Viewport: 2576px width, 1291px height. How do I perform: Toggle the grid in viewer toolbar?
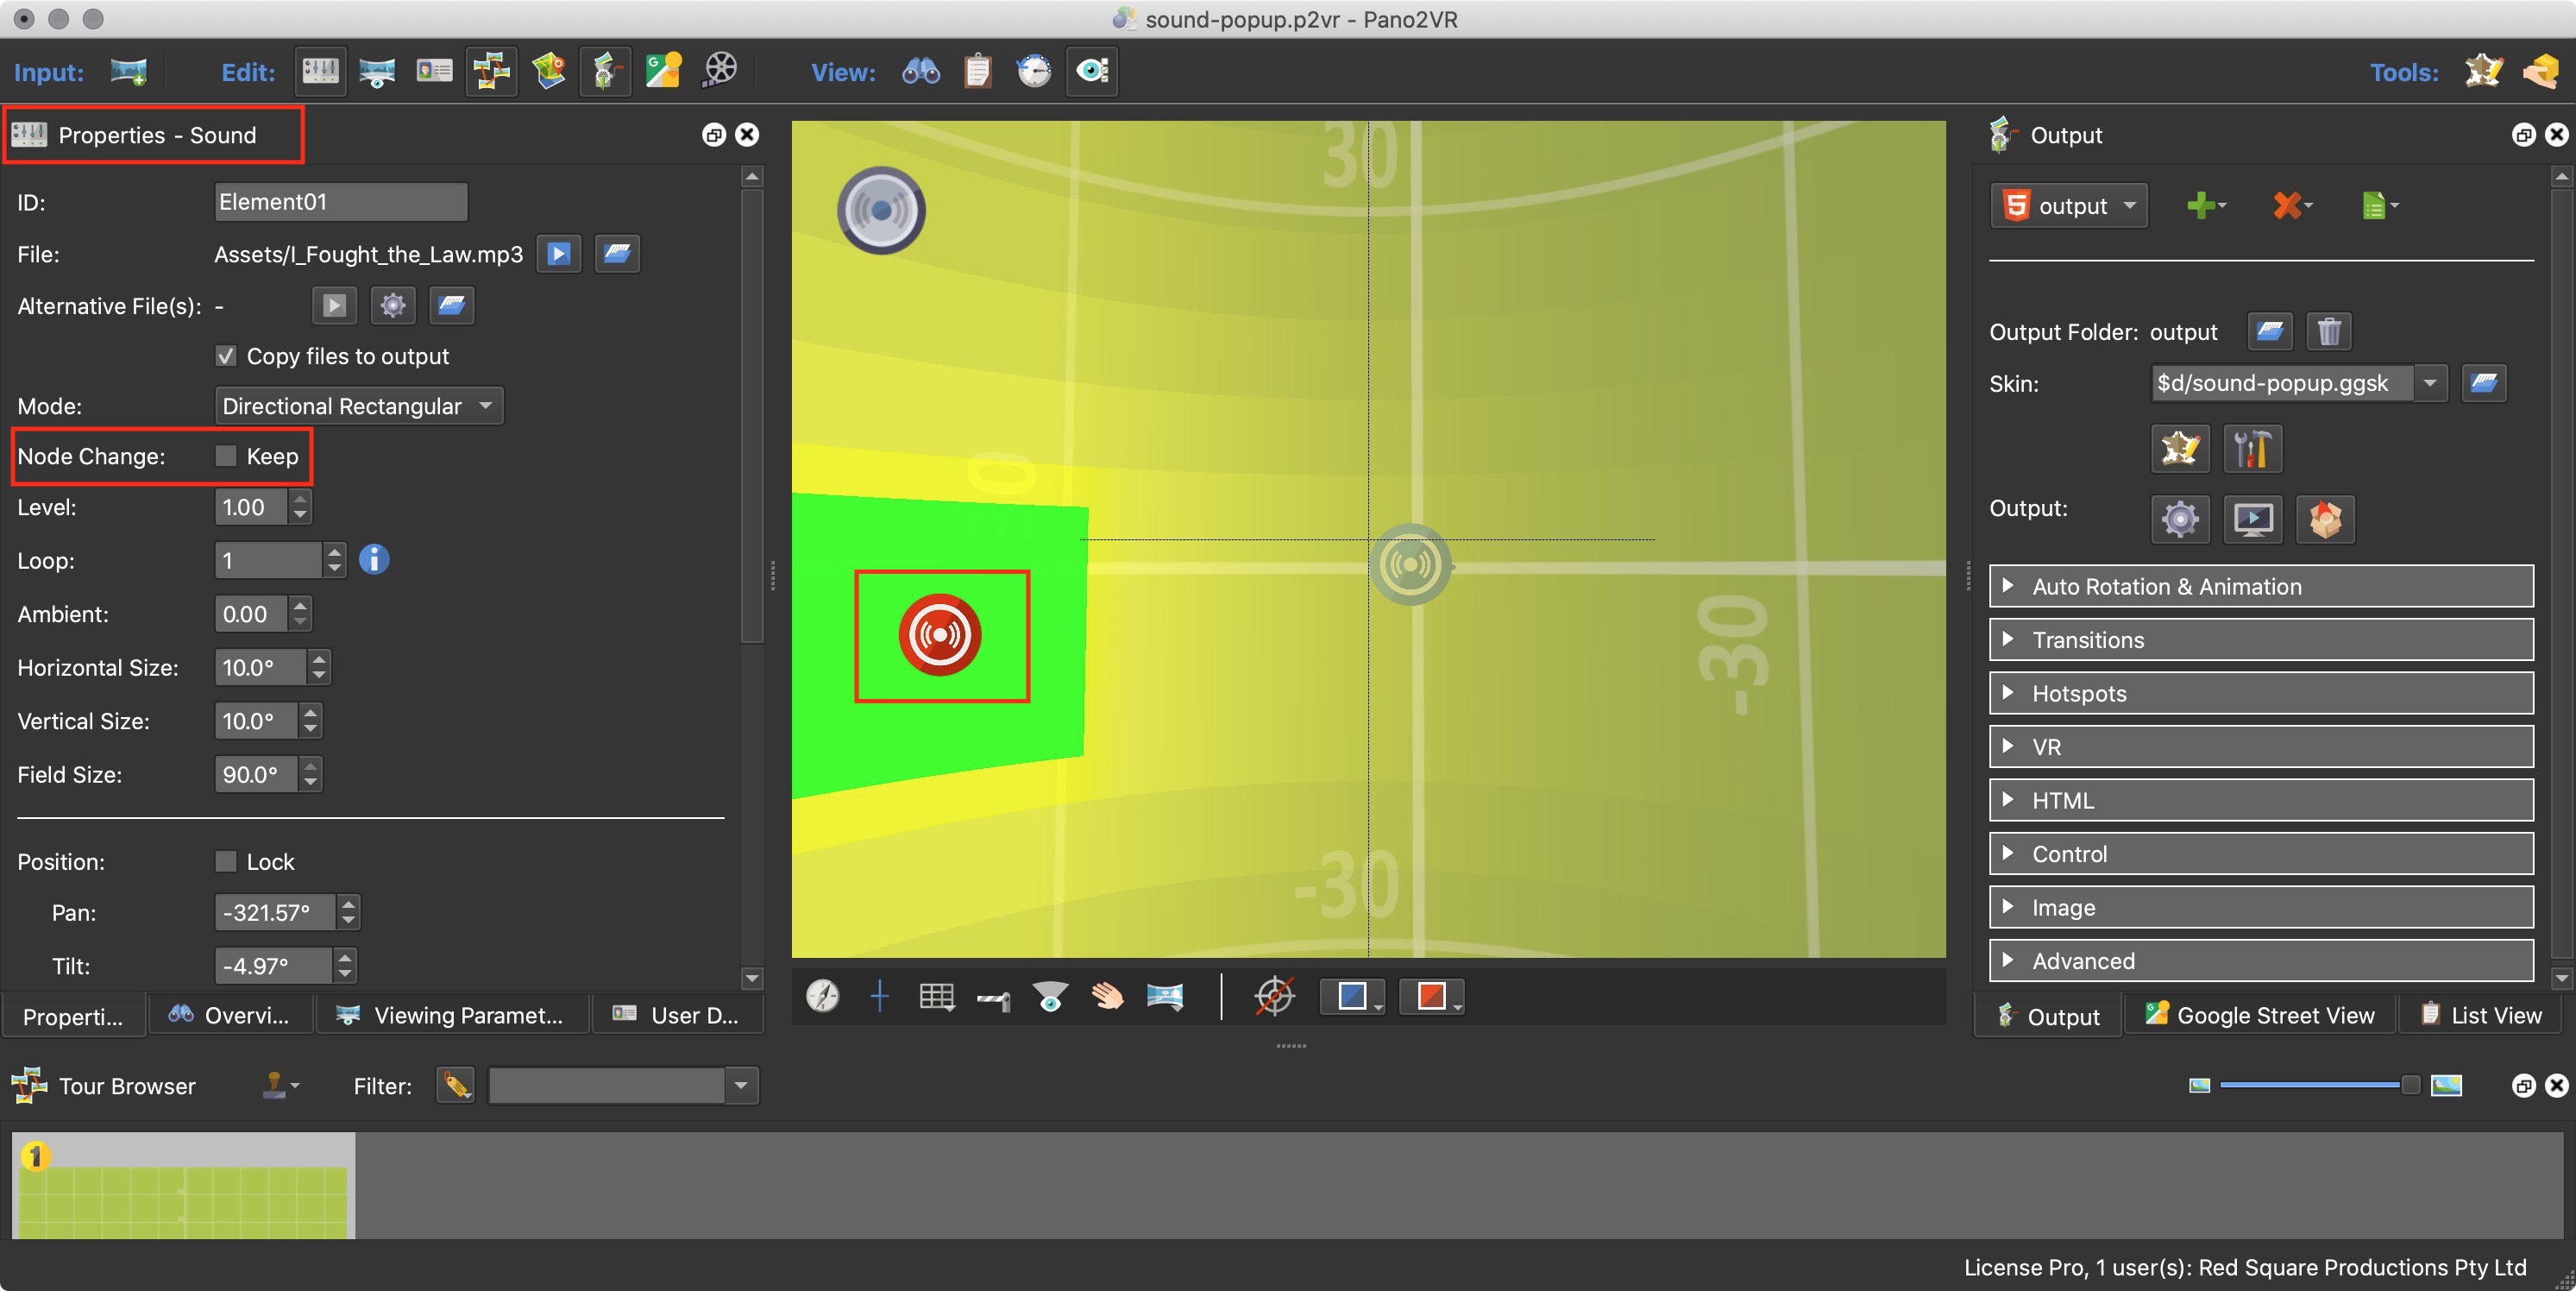(x=936, y=995)
